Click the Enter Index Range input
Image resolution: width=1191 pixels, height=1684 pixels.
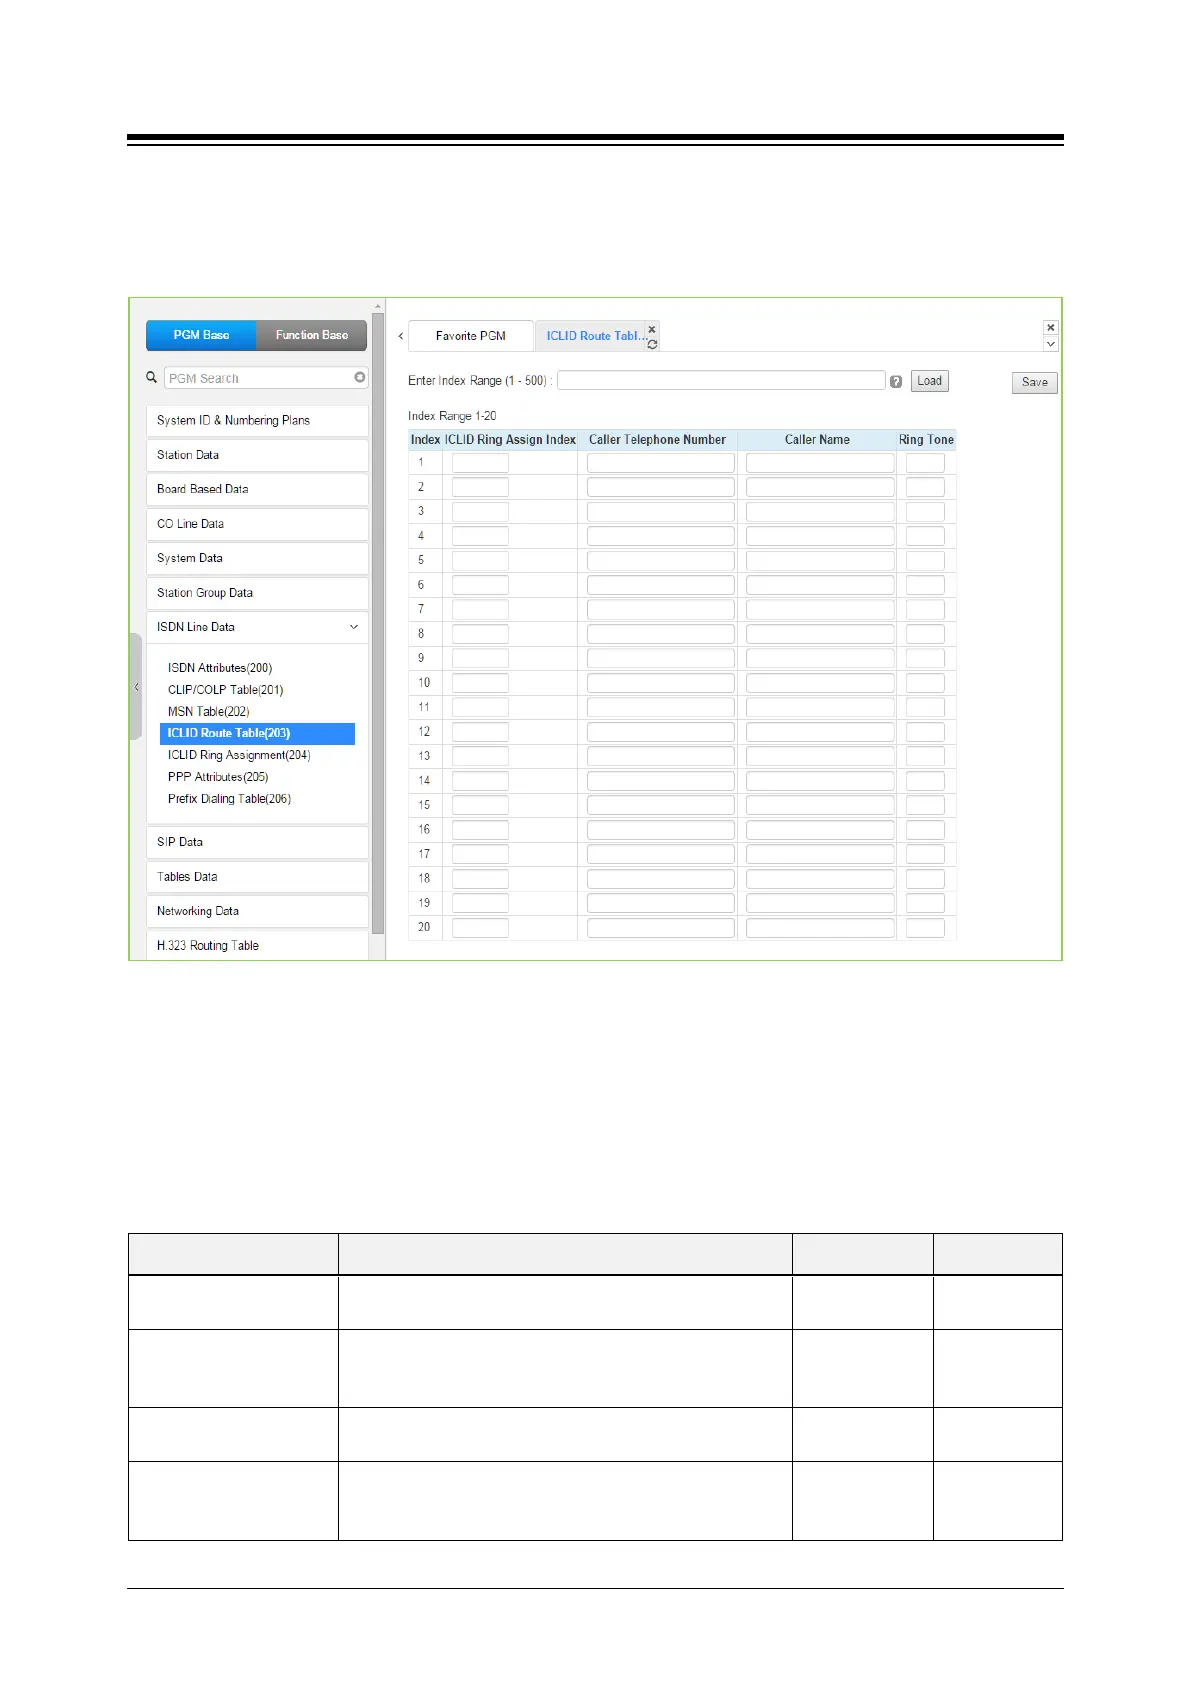721,380
